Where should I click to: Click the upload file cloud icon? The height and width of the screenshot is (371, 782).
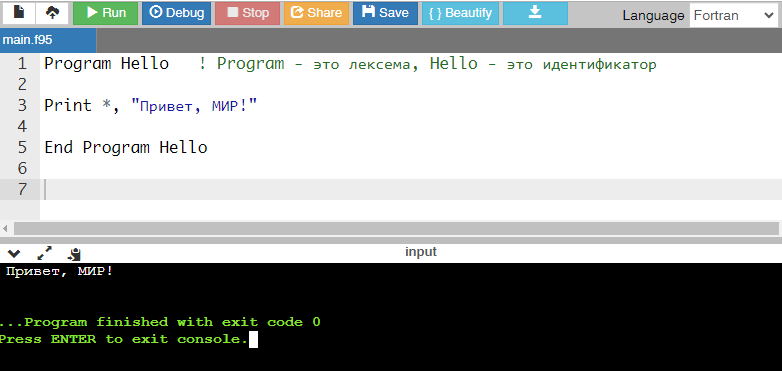point(52,13)
